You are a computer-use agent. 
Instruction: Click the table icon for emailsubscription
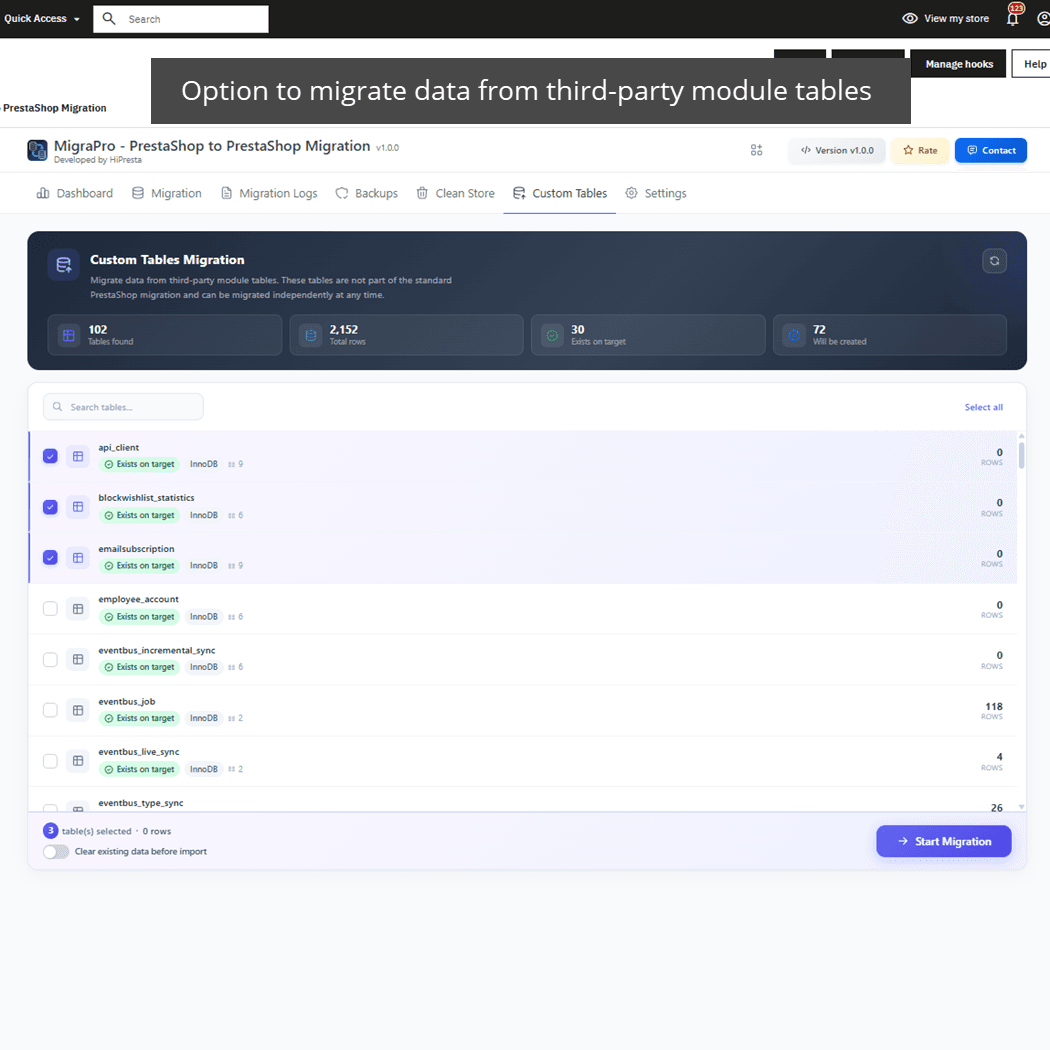(78, 558)
